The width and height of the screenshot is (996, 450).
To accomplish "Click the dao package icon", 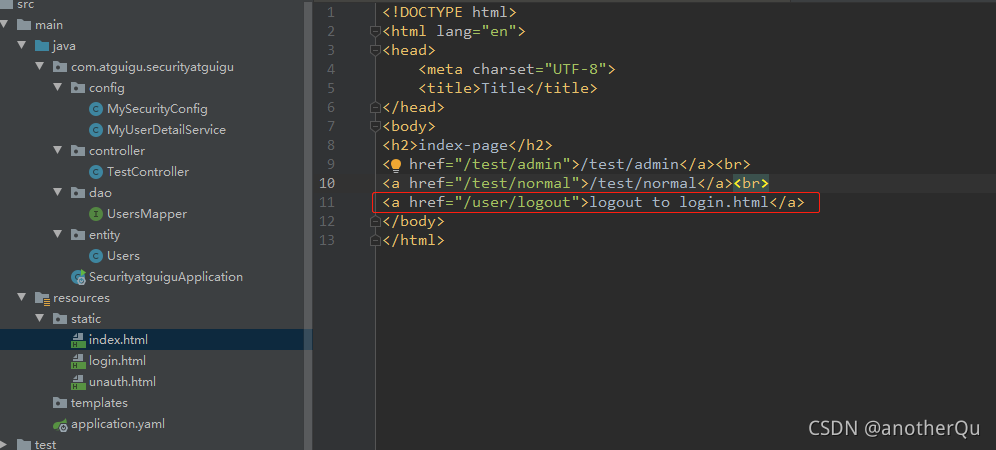I will (77, 193).
